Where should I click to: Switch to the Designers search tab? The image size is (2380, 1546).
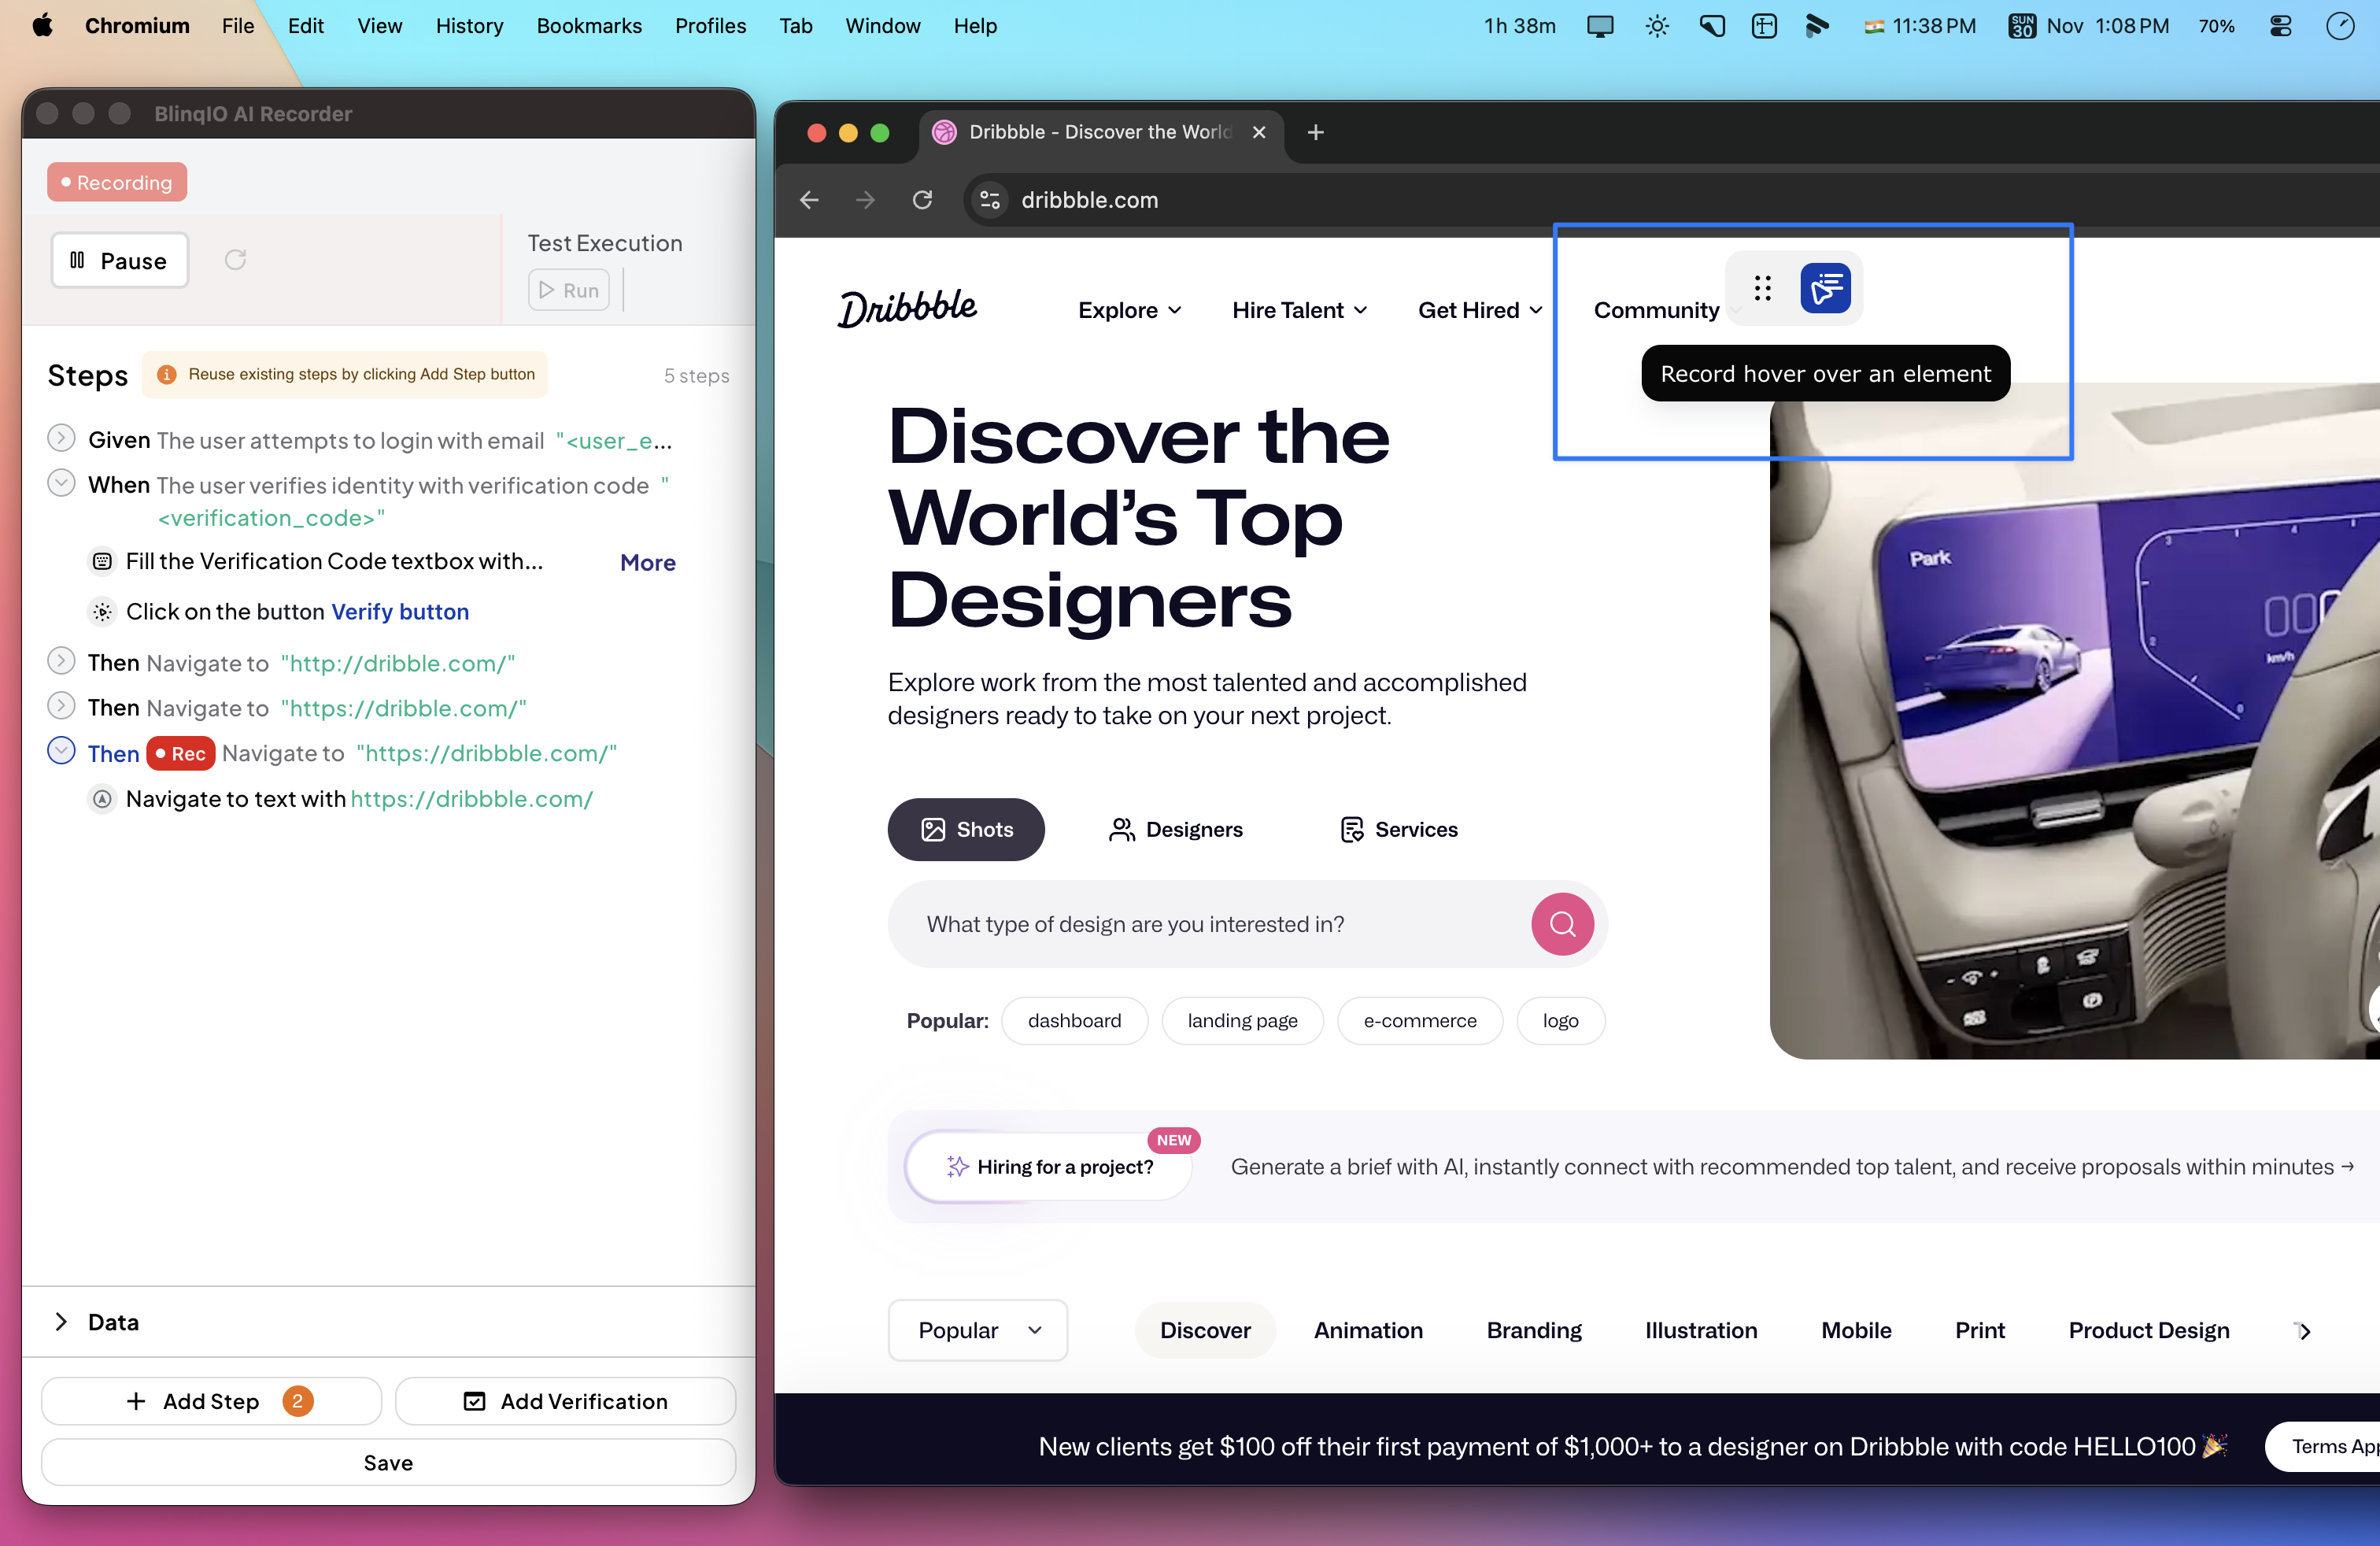coord(1175,829)
